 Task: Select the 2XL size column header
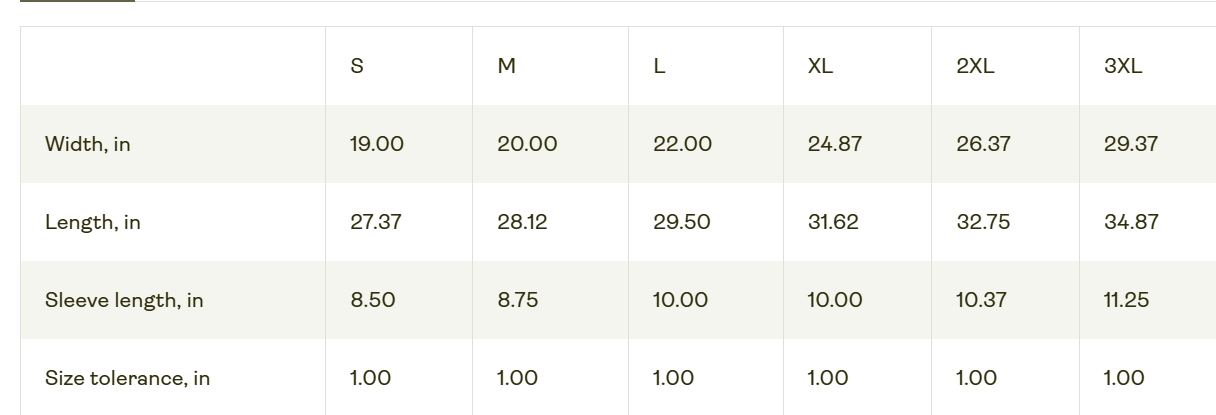(975, 66)
